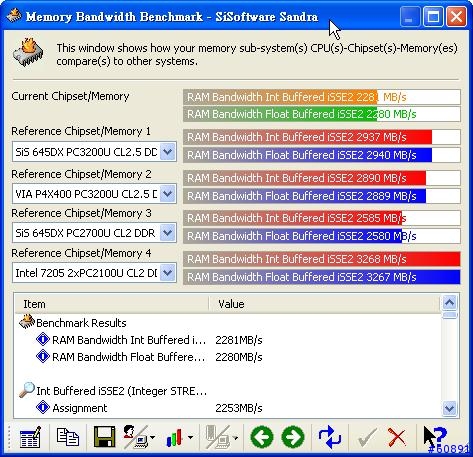Click the info icon beside Assignment
Image resolution: width=473 pixels, height=457 pixels.
(x=43, y=407)
